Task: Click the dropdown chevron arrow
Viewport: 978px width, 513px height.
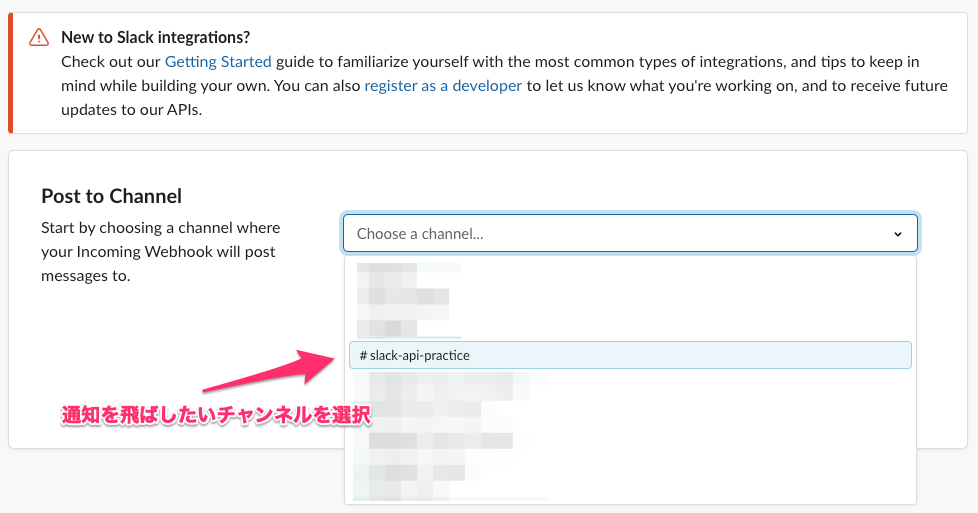Action: (x=897, y=234)
